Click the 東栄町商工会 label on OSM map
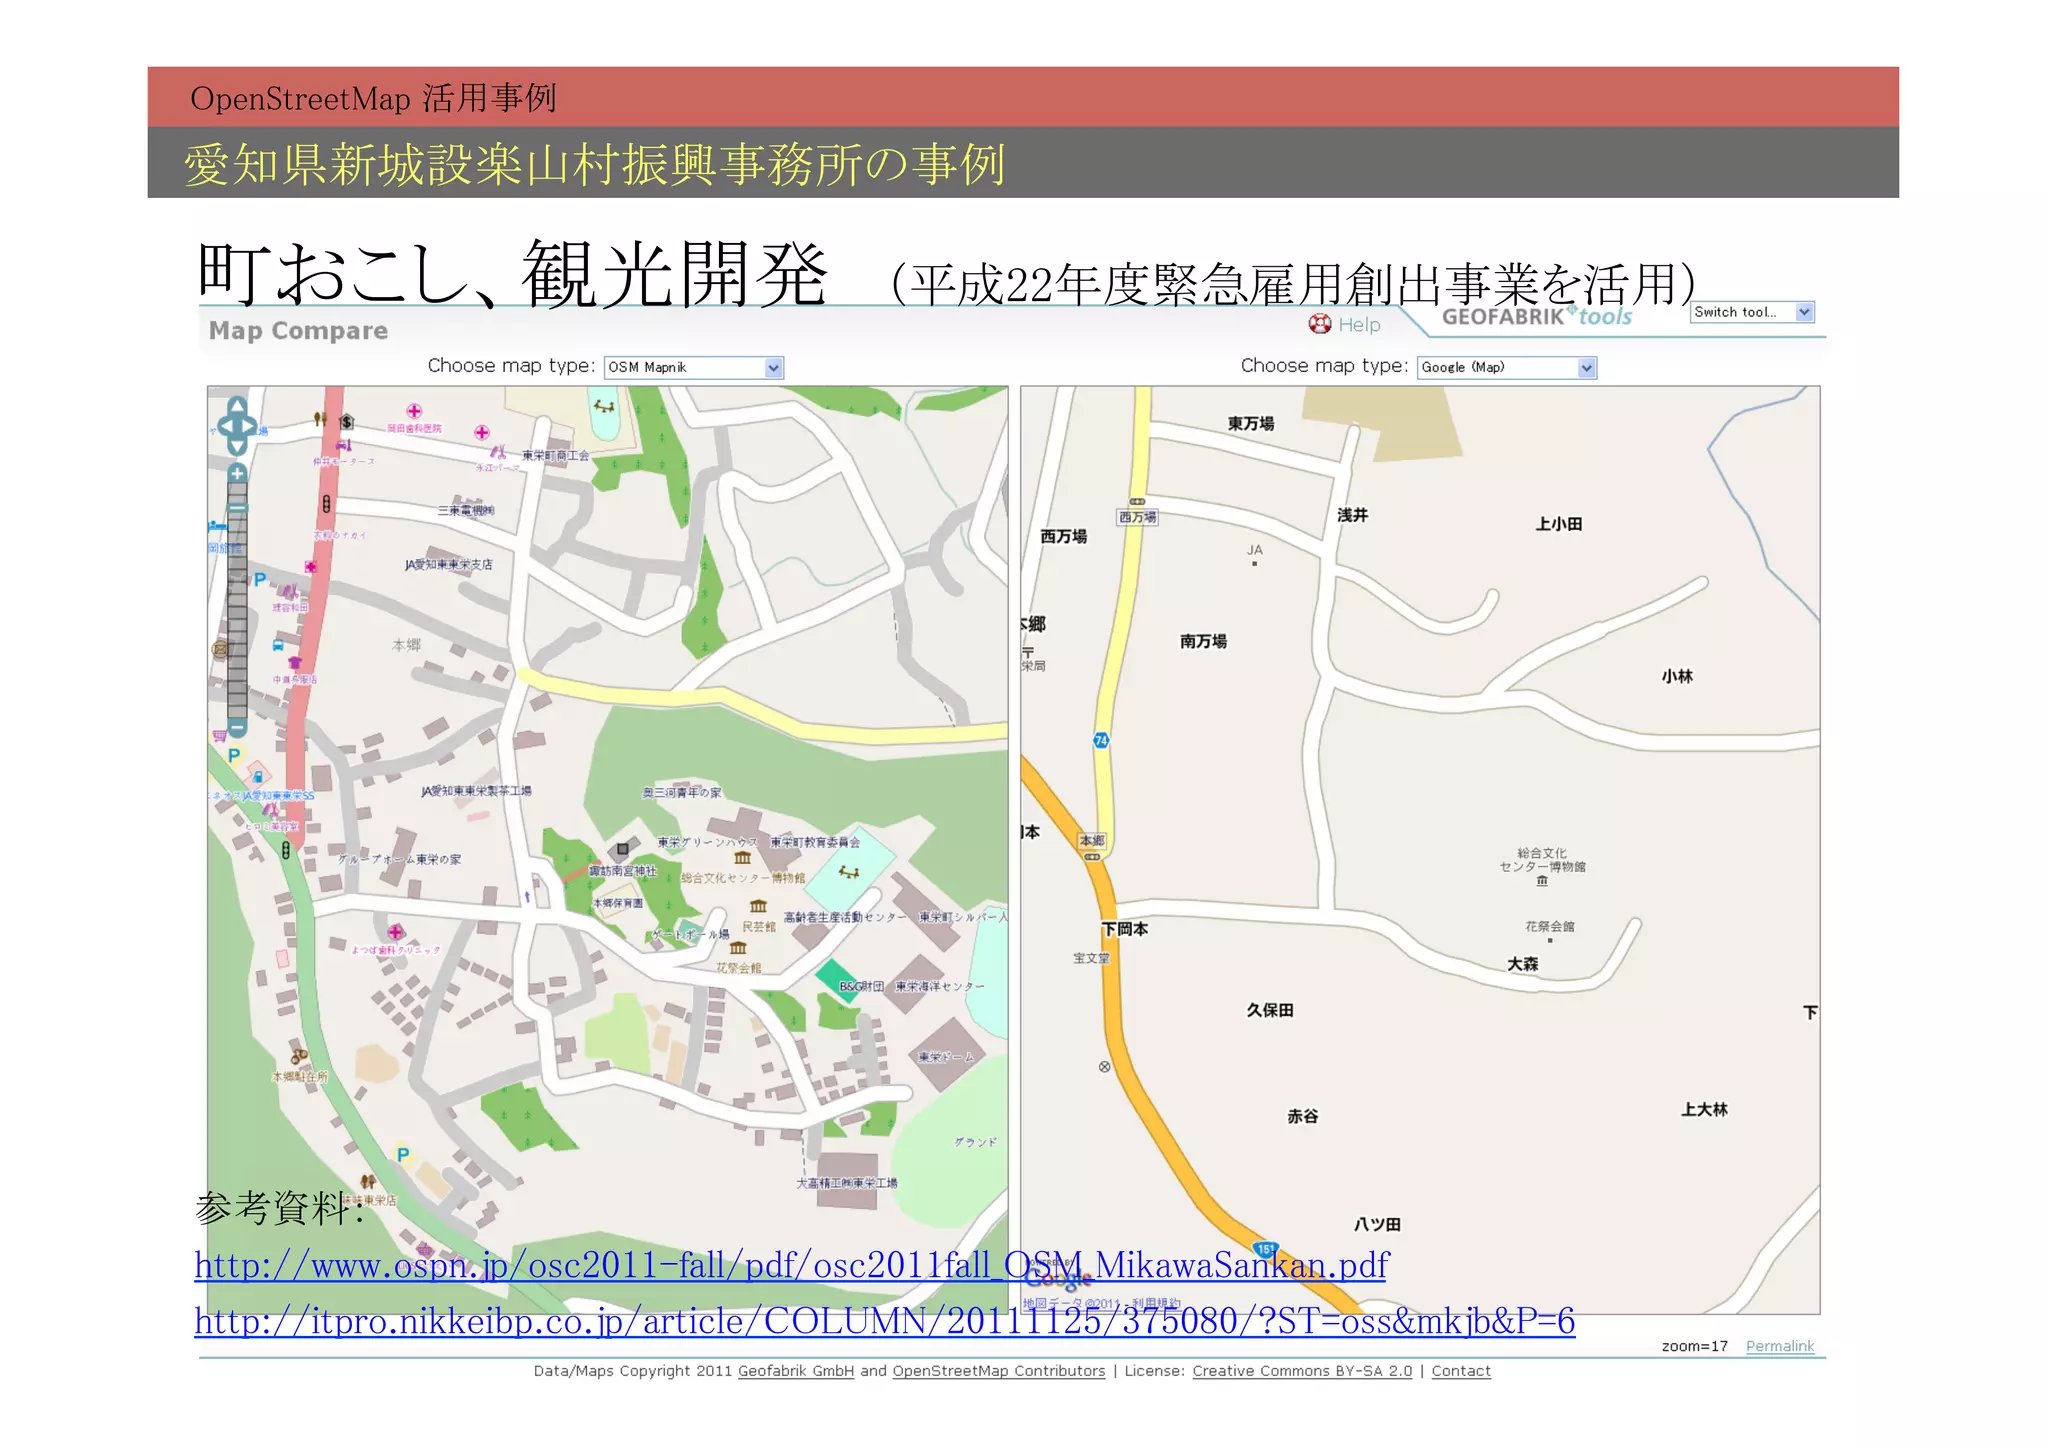2048x1447 pixels. [x=555, y=455]
